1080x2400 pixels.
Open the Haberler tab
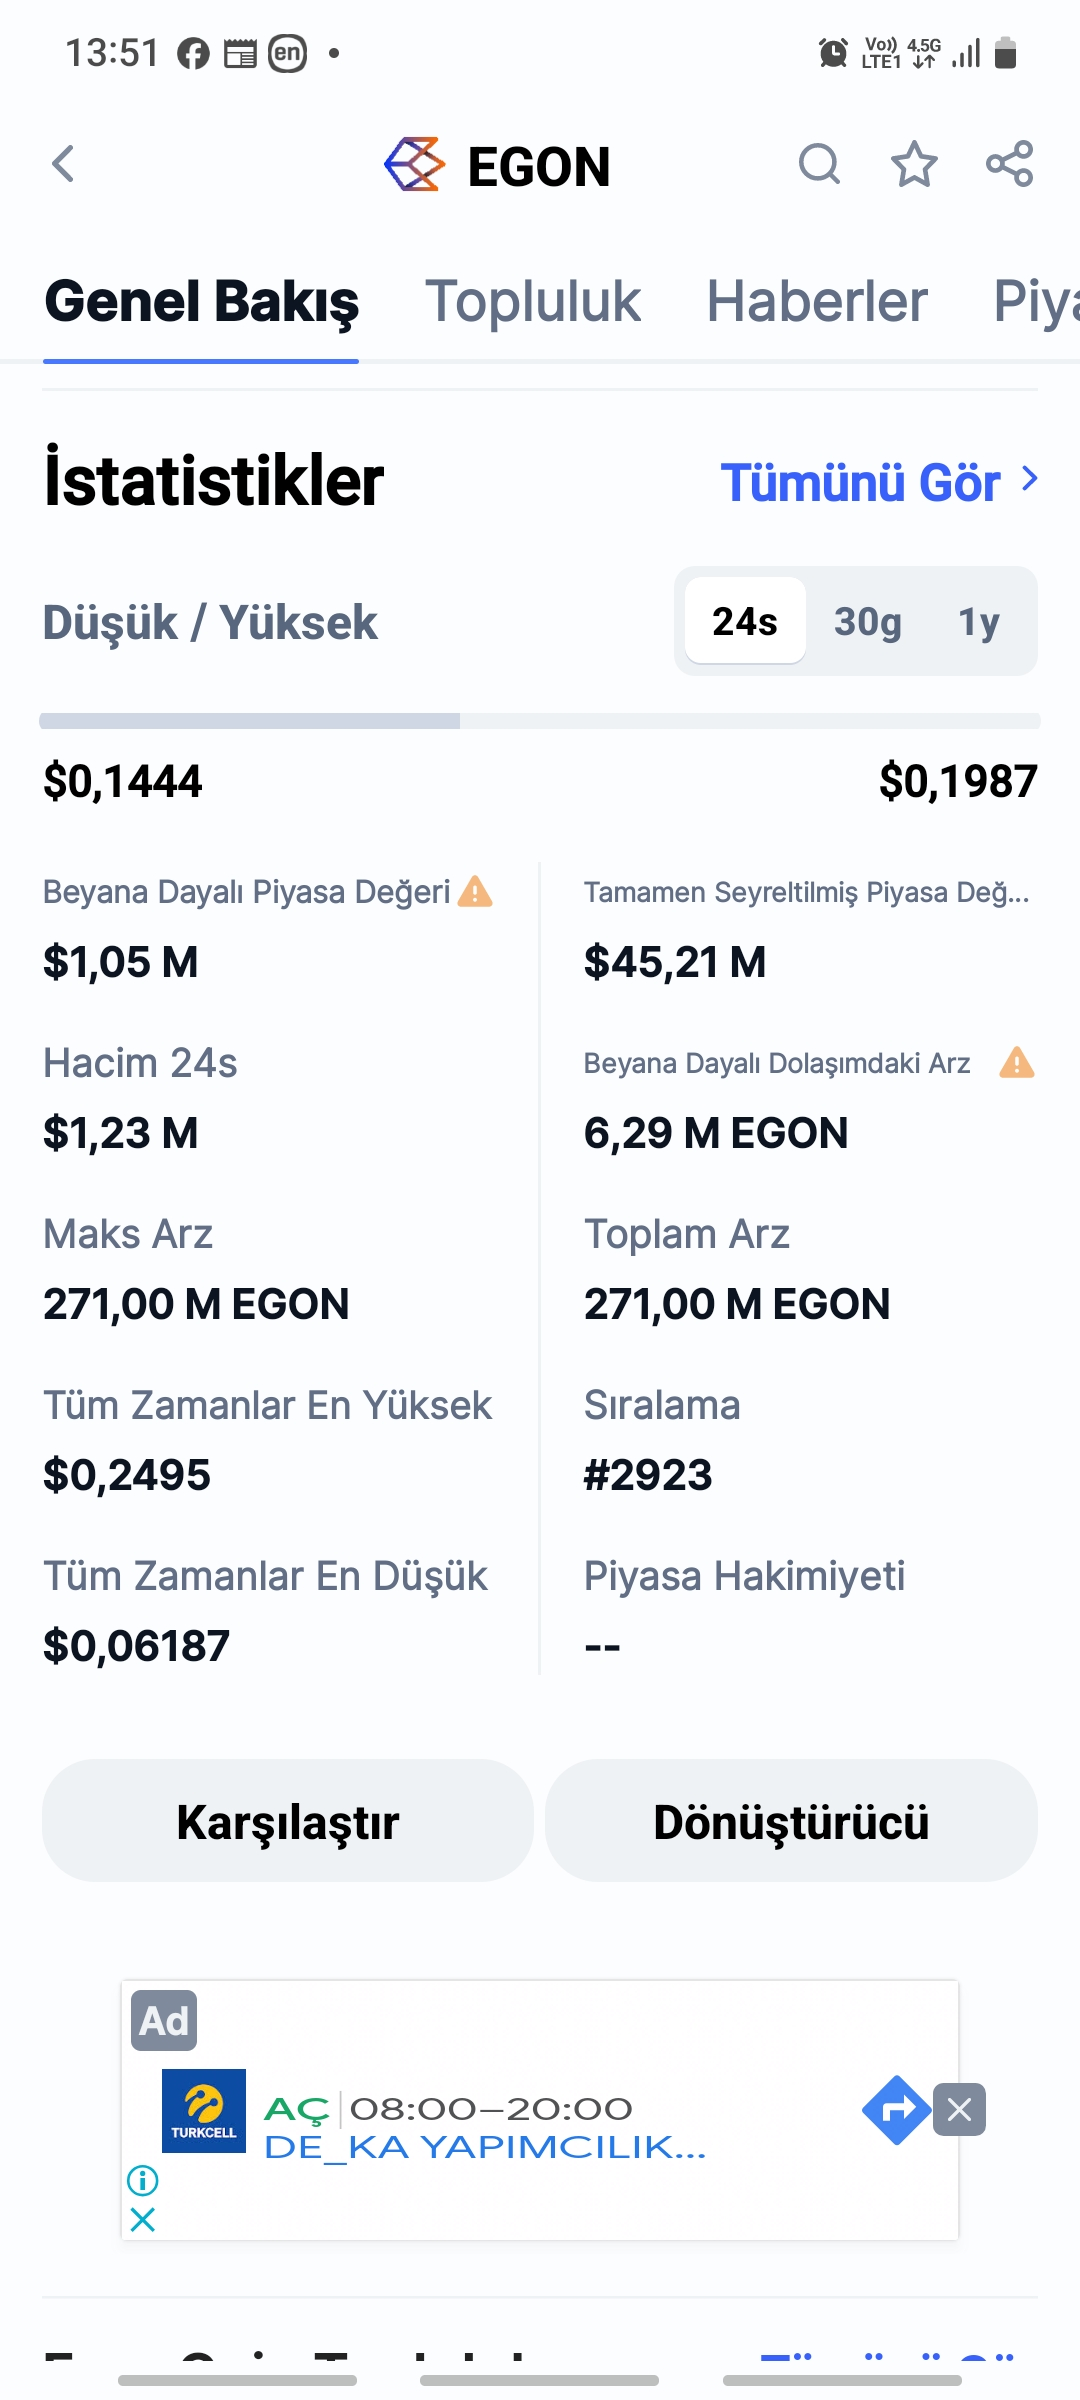pyautogui.click(x=817, y=301)
